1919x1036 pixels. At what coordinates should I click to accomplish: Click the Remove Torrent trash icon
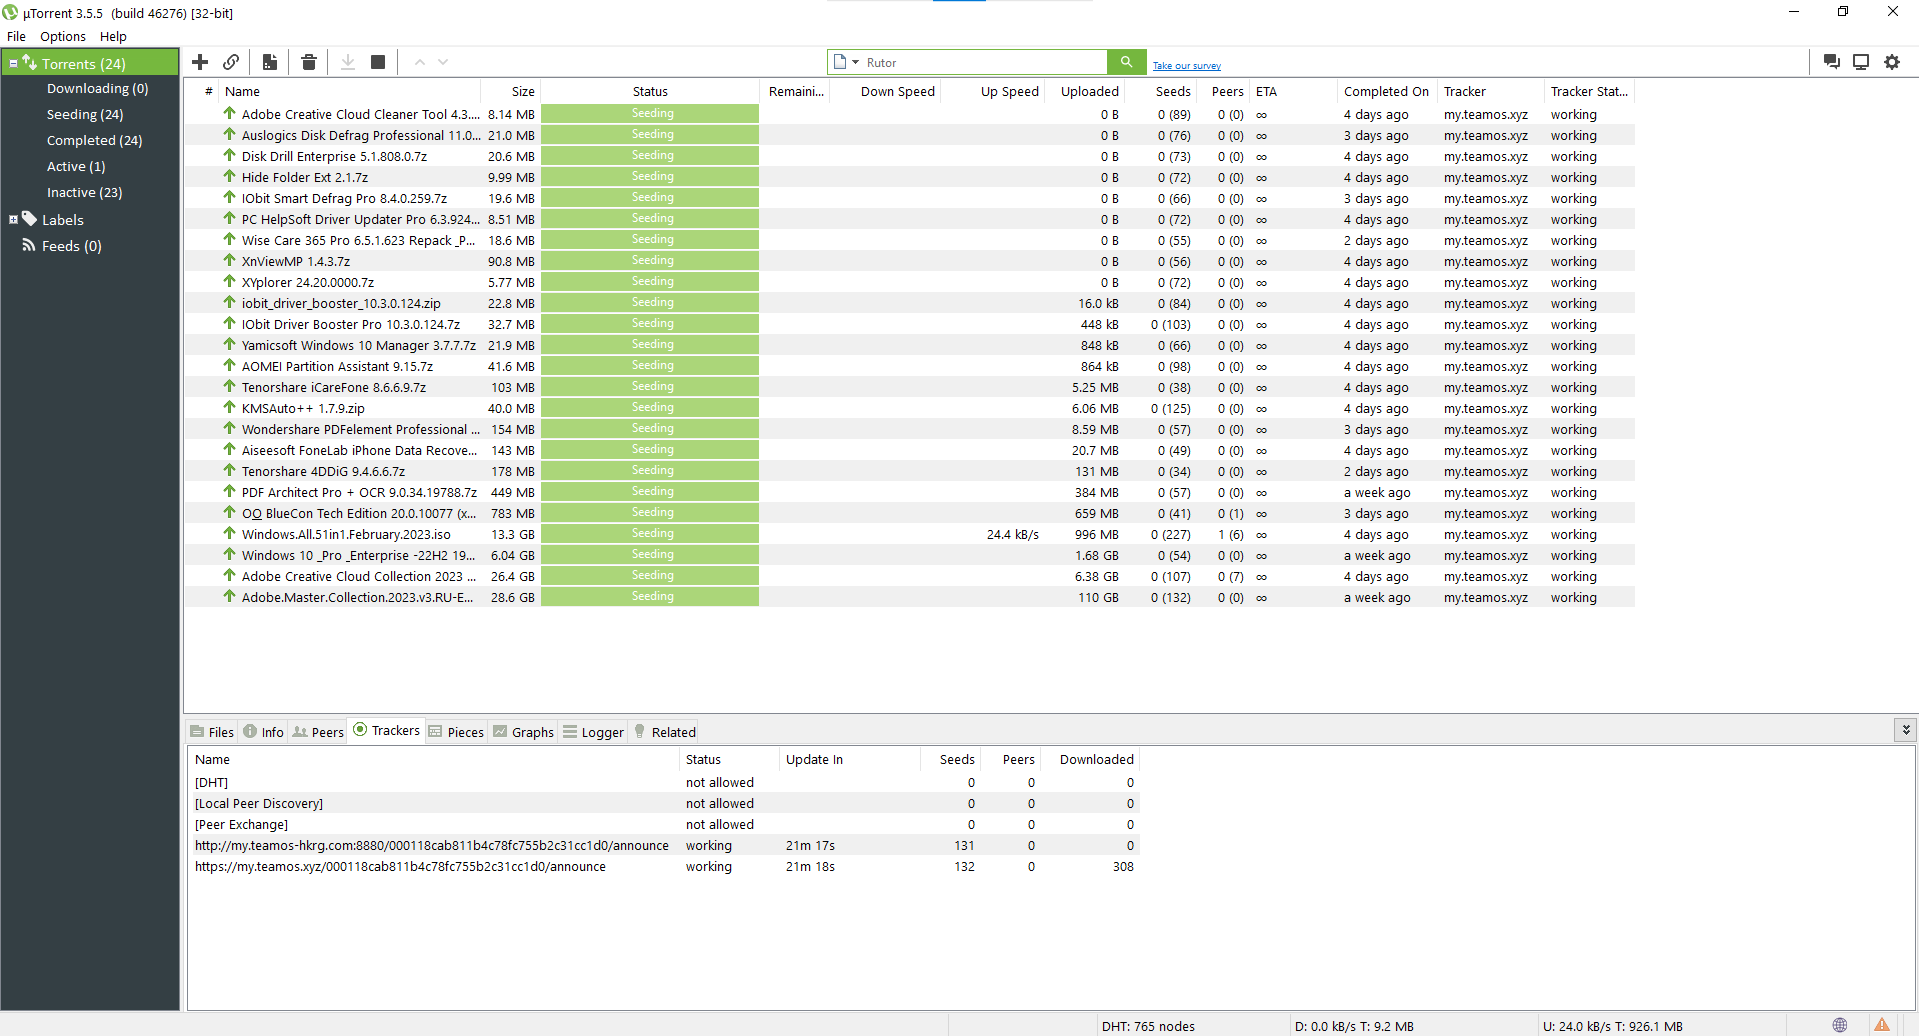(x=309, y=62)
